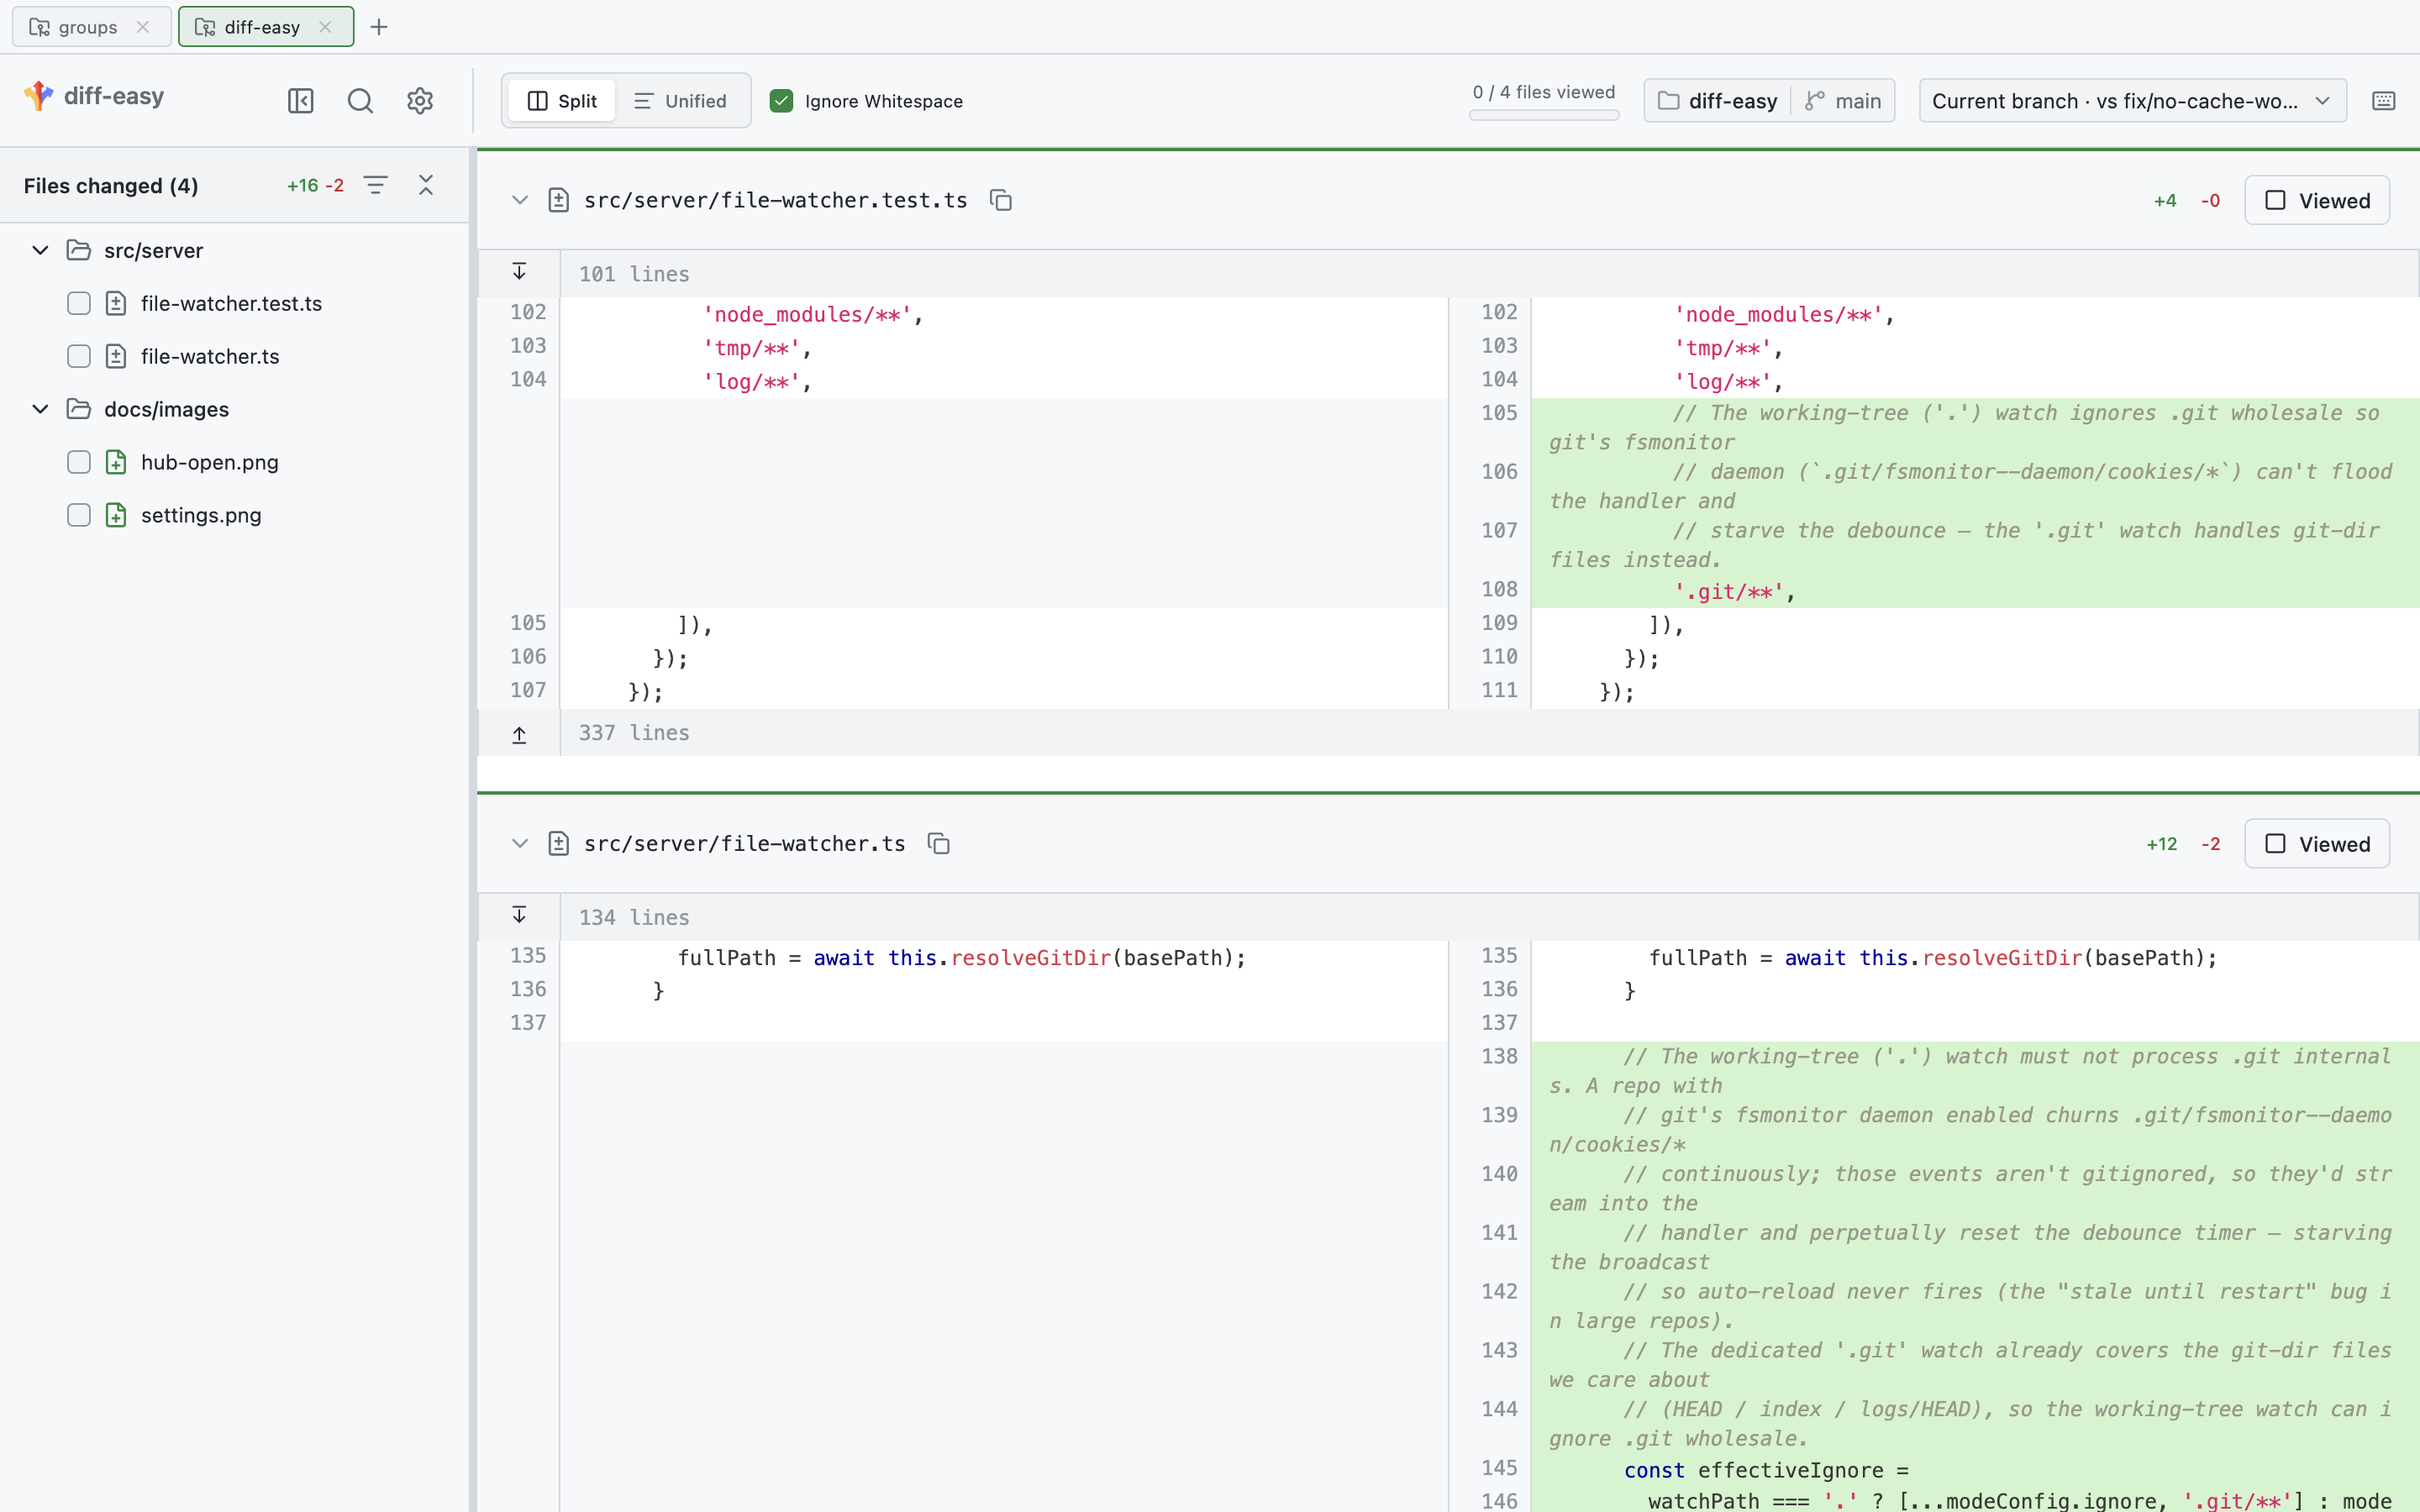The height and width of the screenshot is (1512, 2420).
Task: Click file icon in file-watcher.test.ts header
Action: (559, 200)
